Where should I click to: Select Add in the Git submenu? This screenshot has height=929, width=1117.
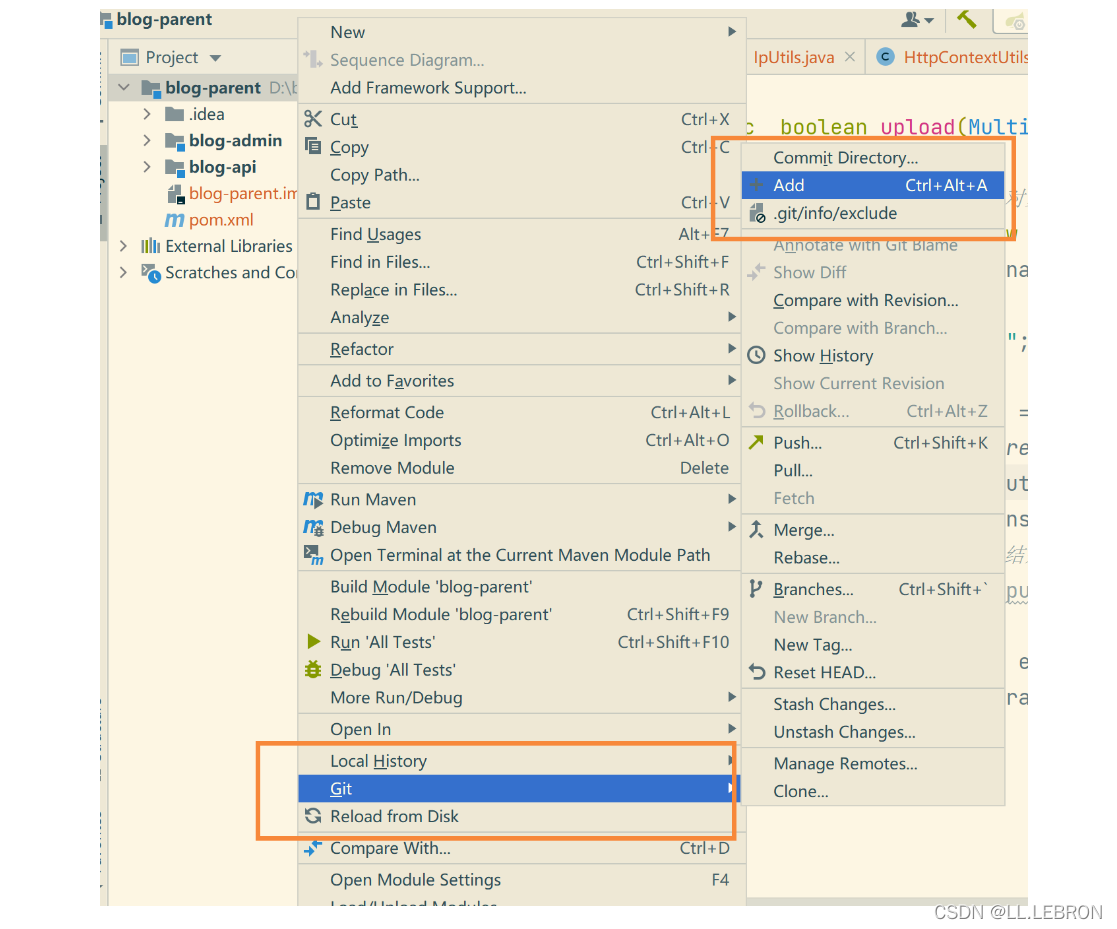[788, 185]
